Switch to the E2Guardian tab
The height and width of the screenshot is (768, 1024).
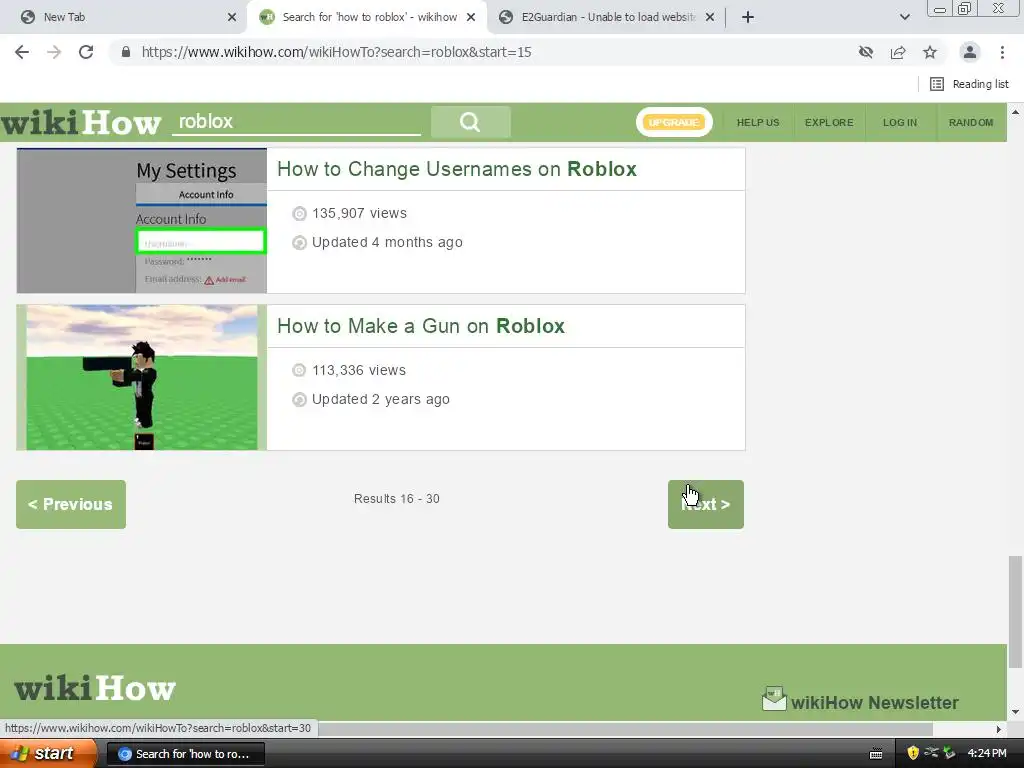tap(607, 17)
